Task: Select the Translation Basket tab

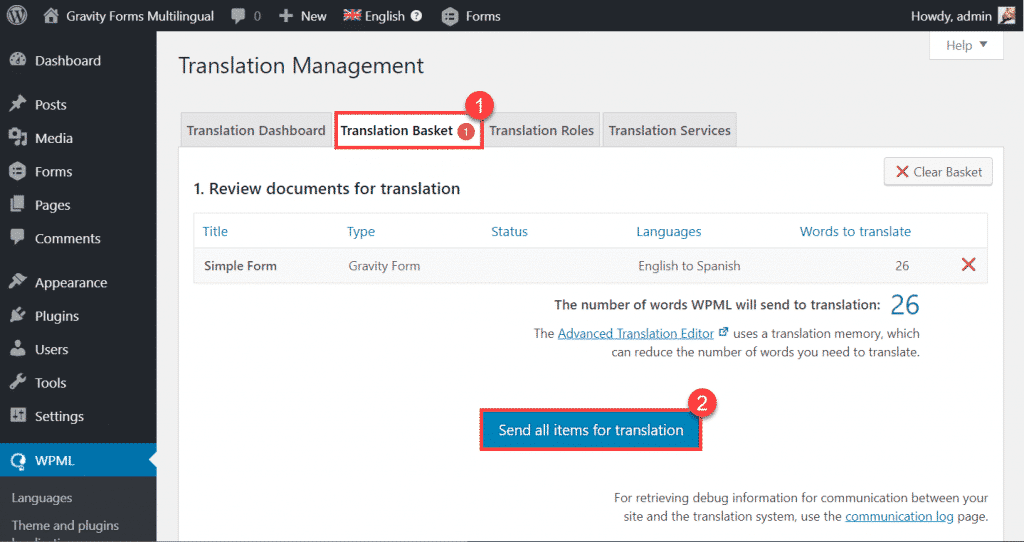Action: coord(408,130)
